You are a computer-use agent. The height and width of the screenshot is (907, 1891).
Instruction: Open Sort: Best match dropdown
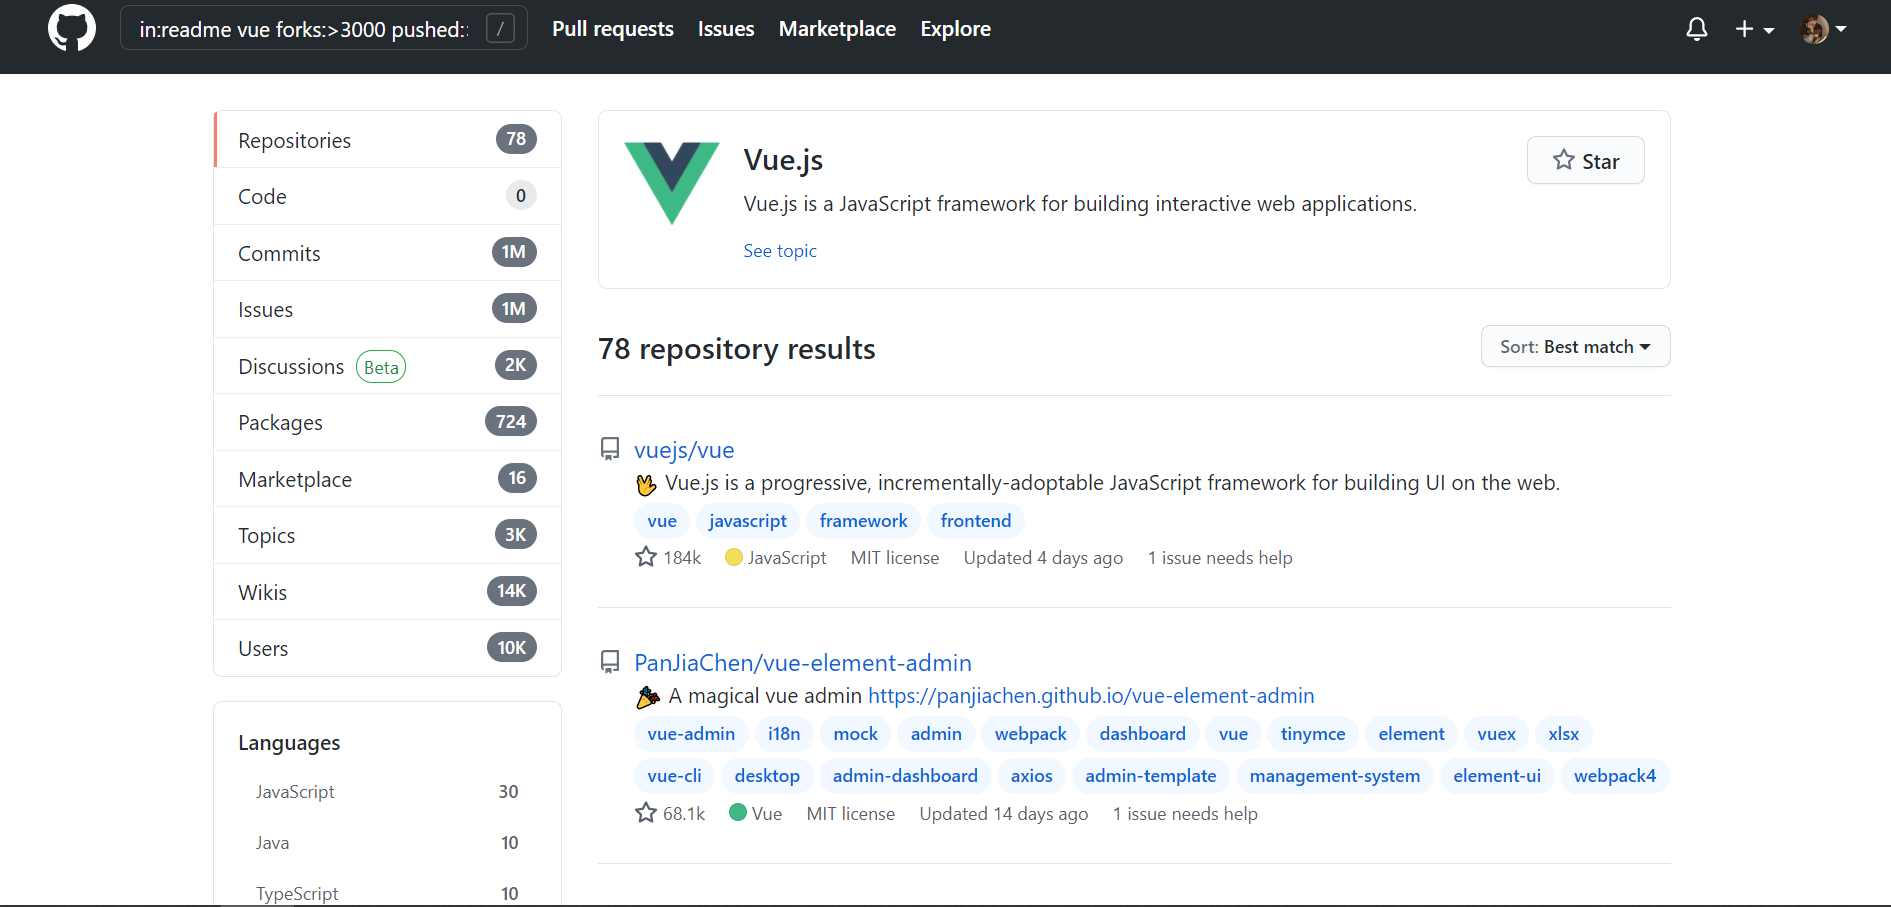pyautogui.click(x=1575, y=346)
